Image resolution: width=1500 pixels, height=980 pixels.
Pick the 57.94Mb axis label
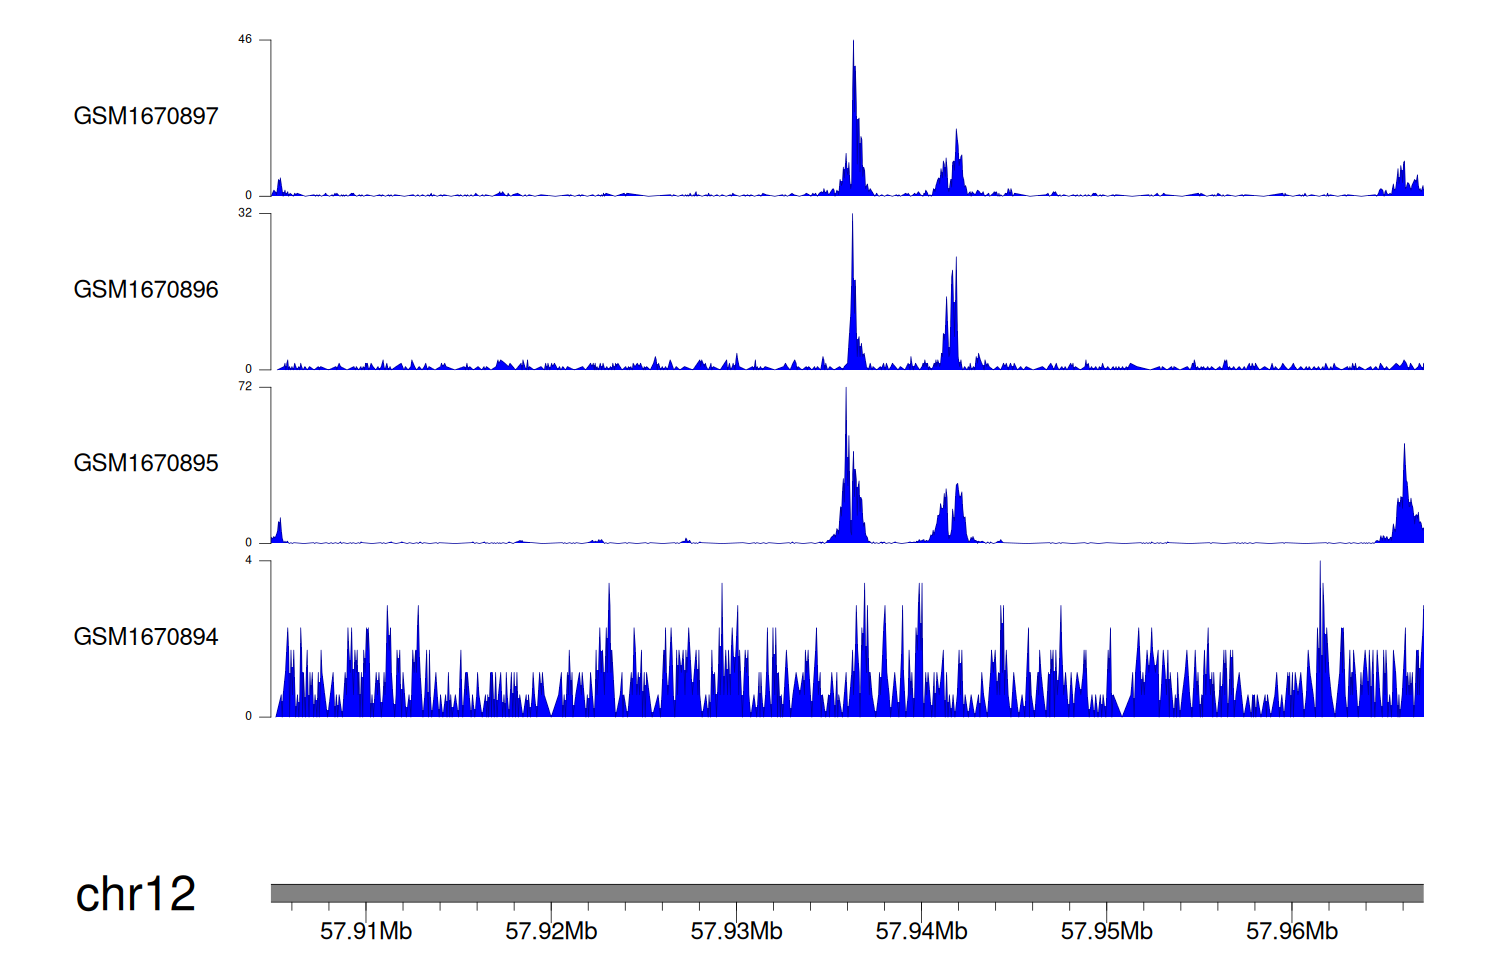click(921, 932)
